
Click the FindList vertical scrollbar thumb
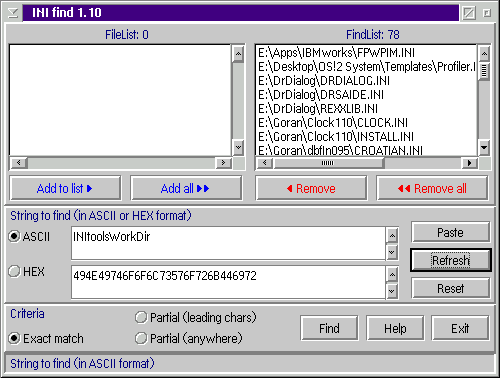pos(484,71)
